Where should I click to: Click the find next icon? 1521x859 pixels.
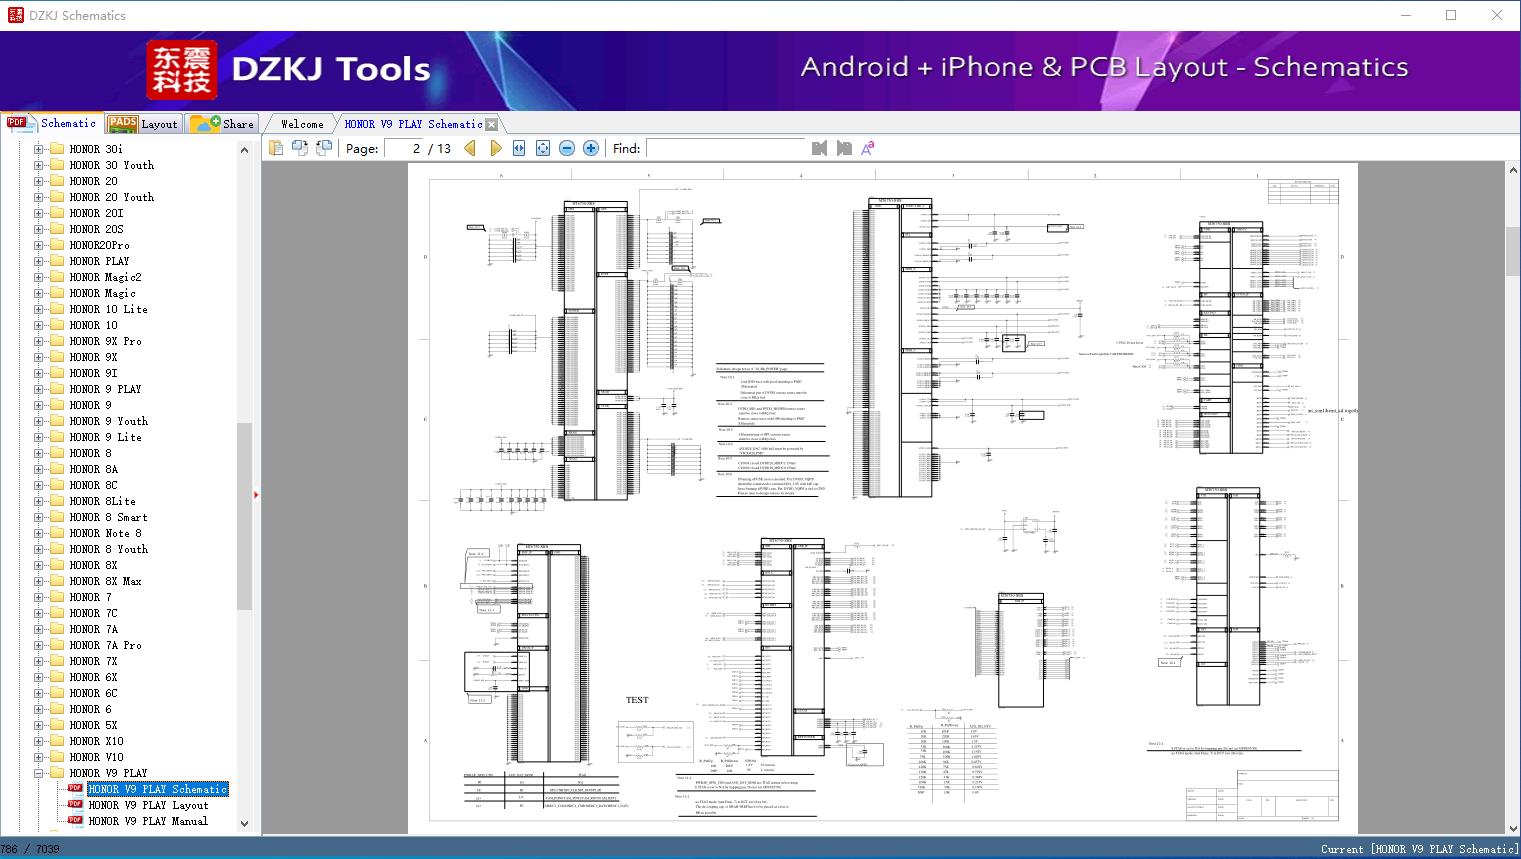844,148
